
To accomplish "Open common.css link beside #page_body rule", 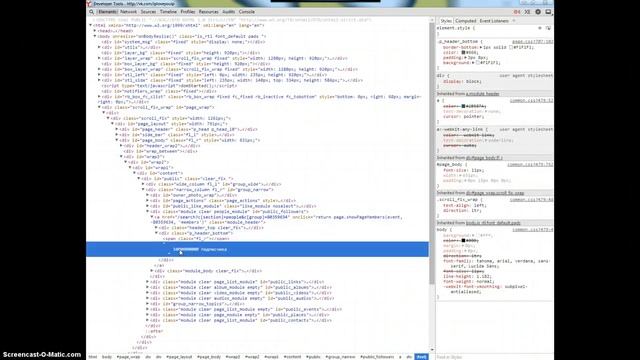I will point(530,164).
